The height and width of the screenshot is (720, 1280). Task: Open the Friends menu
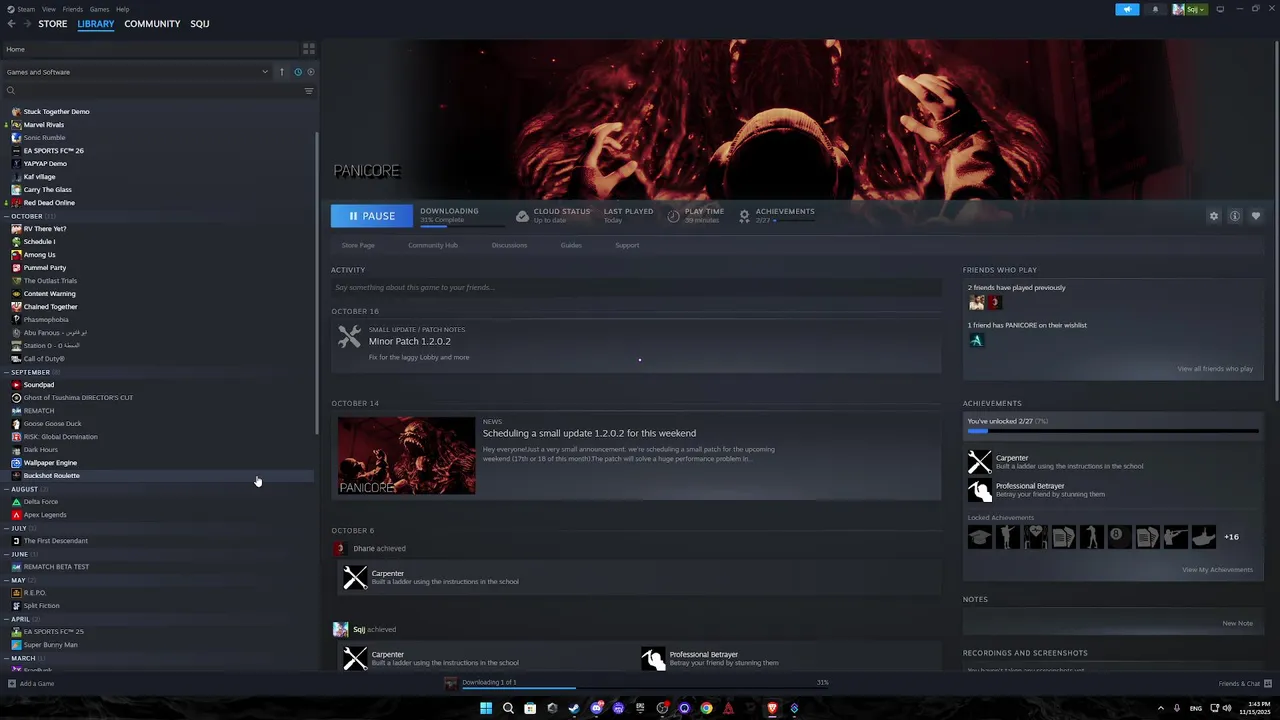click(x=73, y=9)
